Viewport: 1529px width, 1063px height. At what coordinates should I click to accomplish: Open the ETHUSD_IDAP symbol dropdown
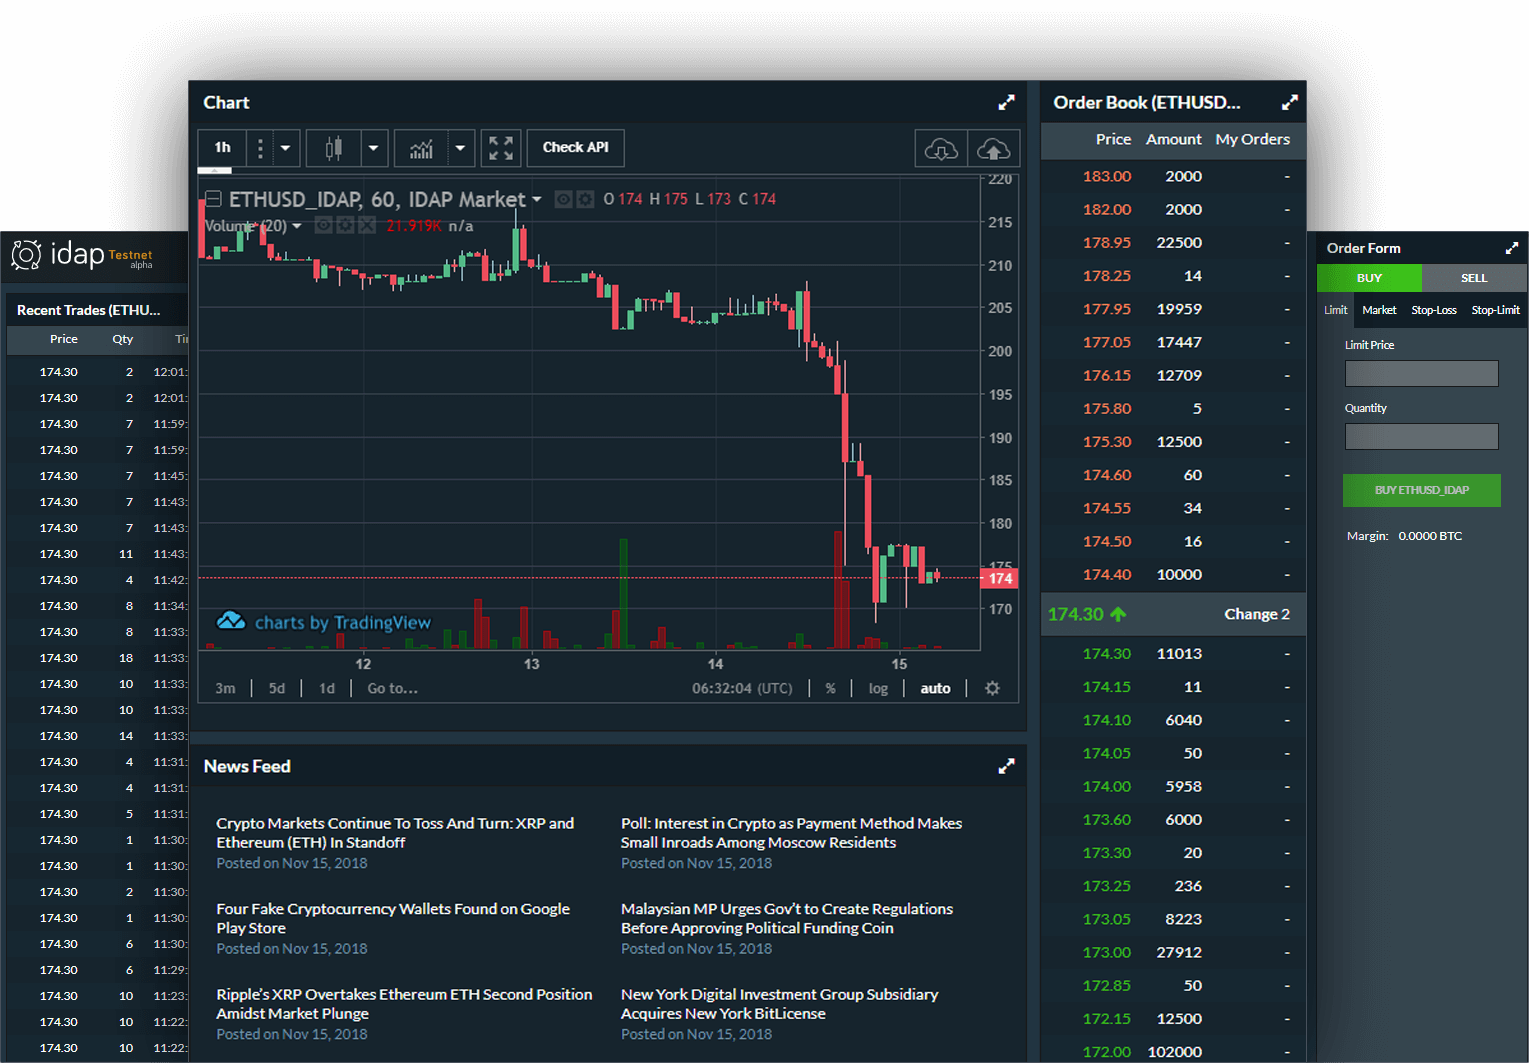point(537,200)
